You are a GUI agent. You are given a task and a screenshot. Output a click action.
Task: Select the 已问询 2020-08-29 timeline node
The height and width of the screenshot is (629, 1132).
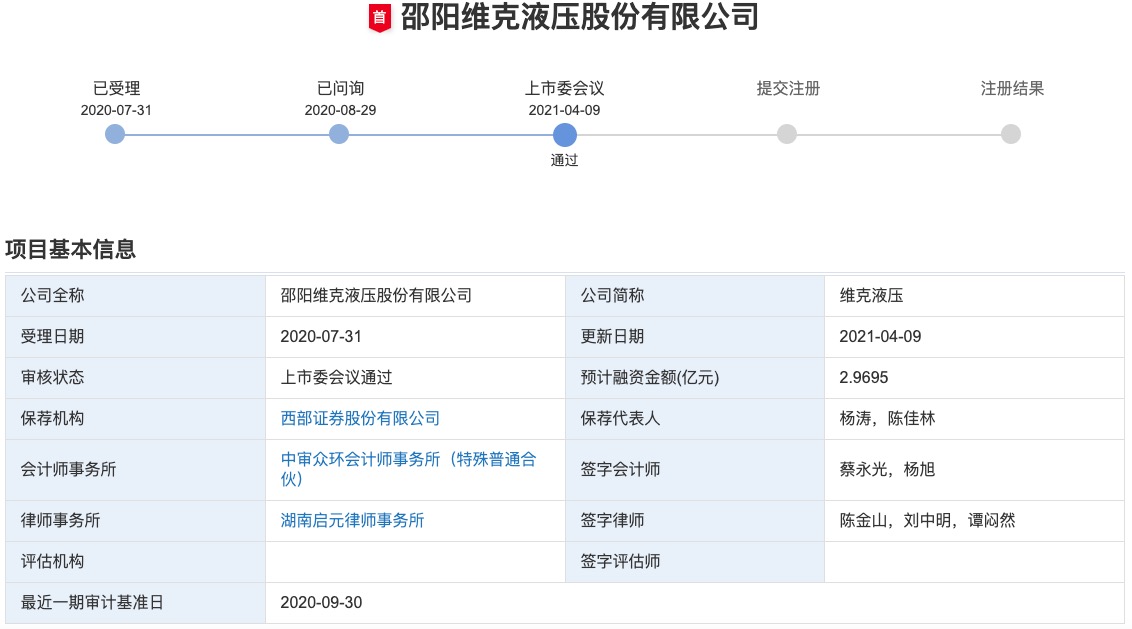tap(339, 134)
